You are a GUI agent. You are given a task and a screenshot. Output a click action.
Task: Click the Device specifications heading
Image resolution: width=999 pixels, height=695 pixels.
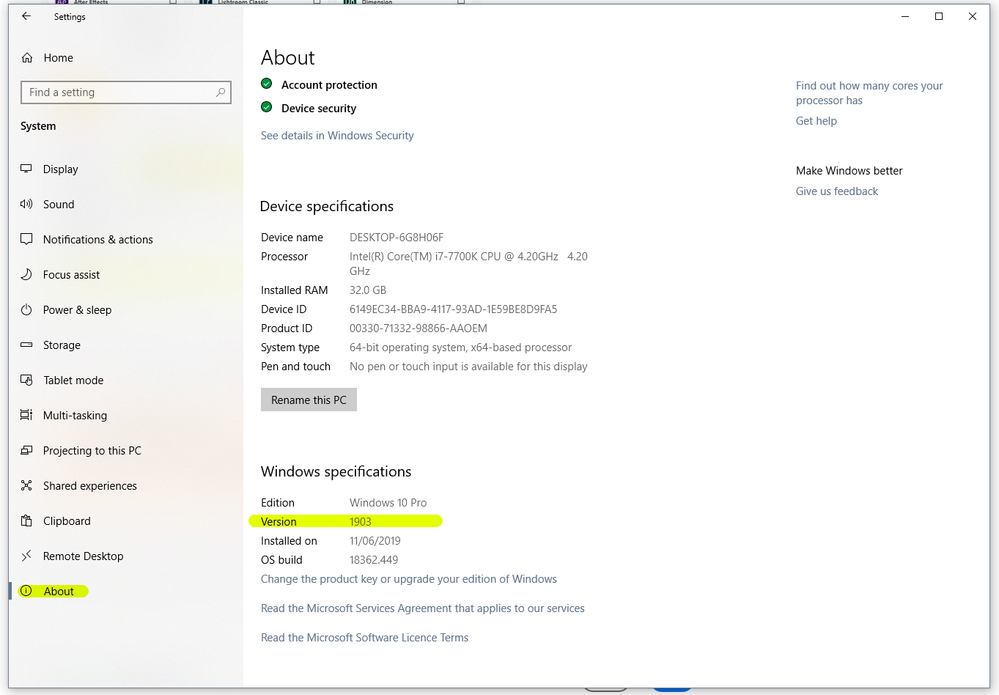click(327, 206)
